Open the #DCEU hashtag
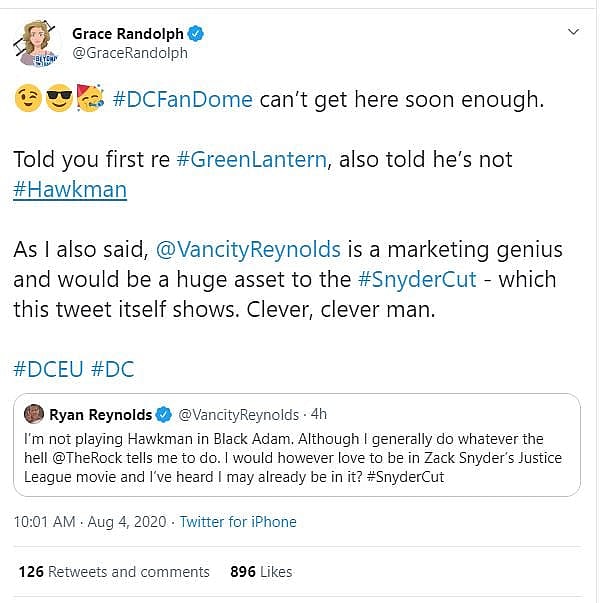Image resolution: width=600 pixels, height=603 pixels. pos(47,369)
